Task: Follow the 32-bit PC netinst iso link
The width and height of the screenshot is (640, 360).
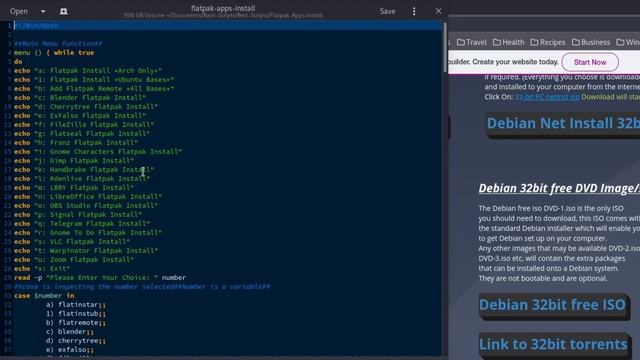Action: point(547,97)
